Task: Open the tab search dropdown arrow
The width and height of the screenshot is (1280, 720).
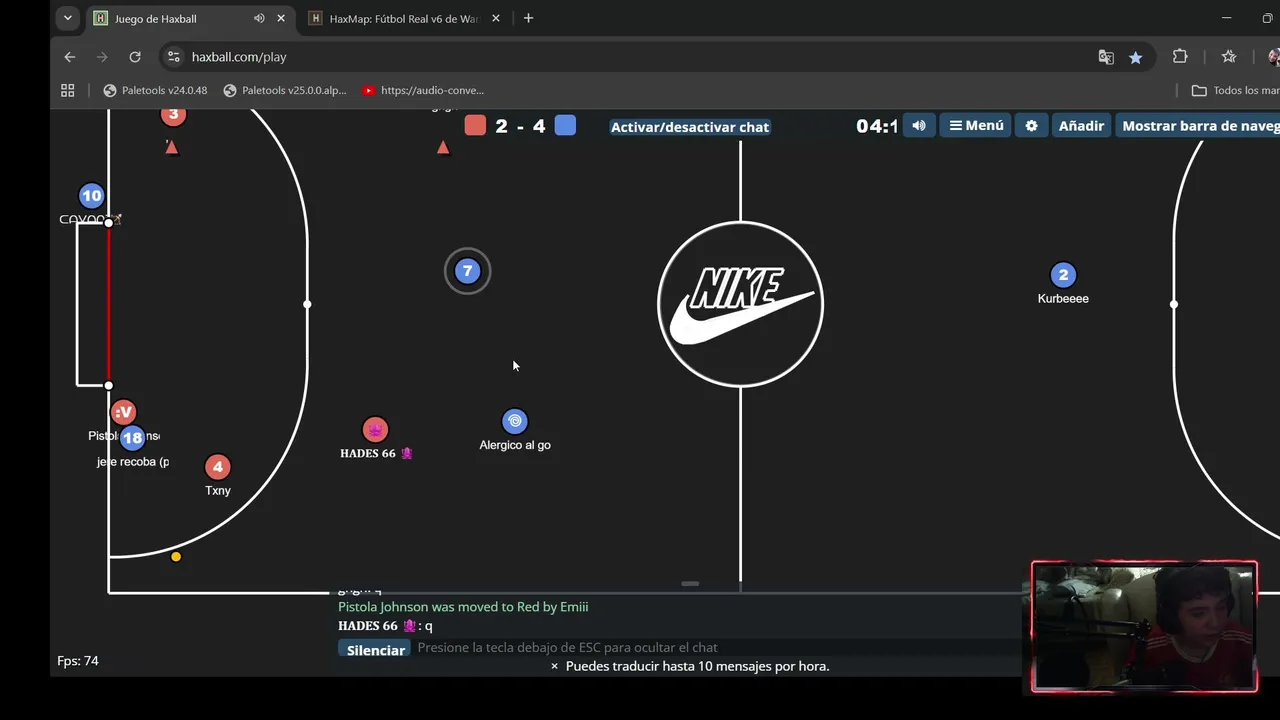Action: (x=67, y=18)
